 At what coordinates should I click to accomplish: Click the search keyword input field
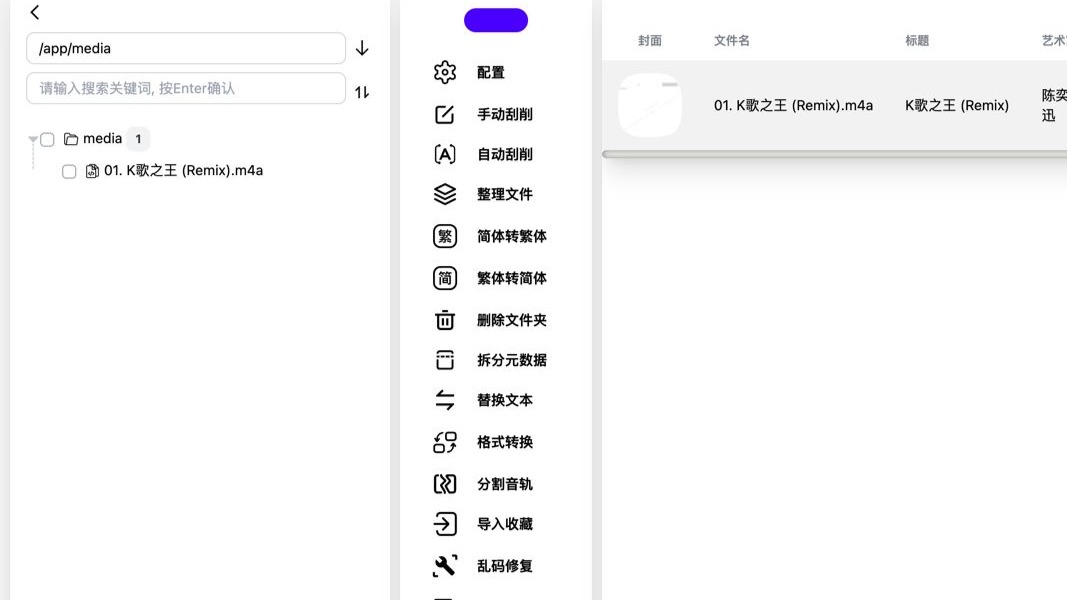pyautogui.click(x=185, y=88)
